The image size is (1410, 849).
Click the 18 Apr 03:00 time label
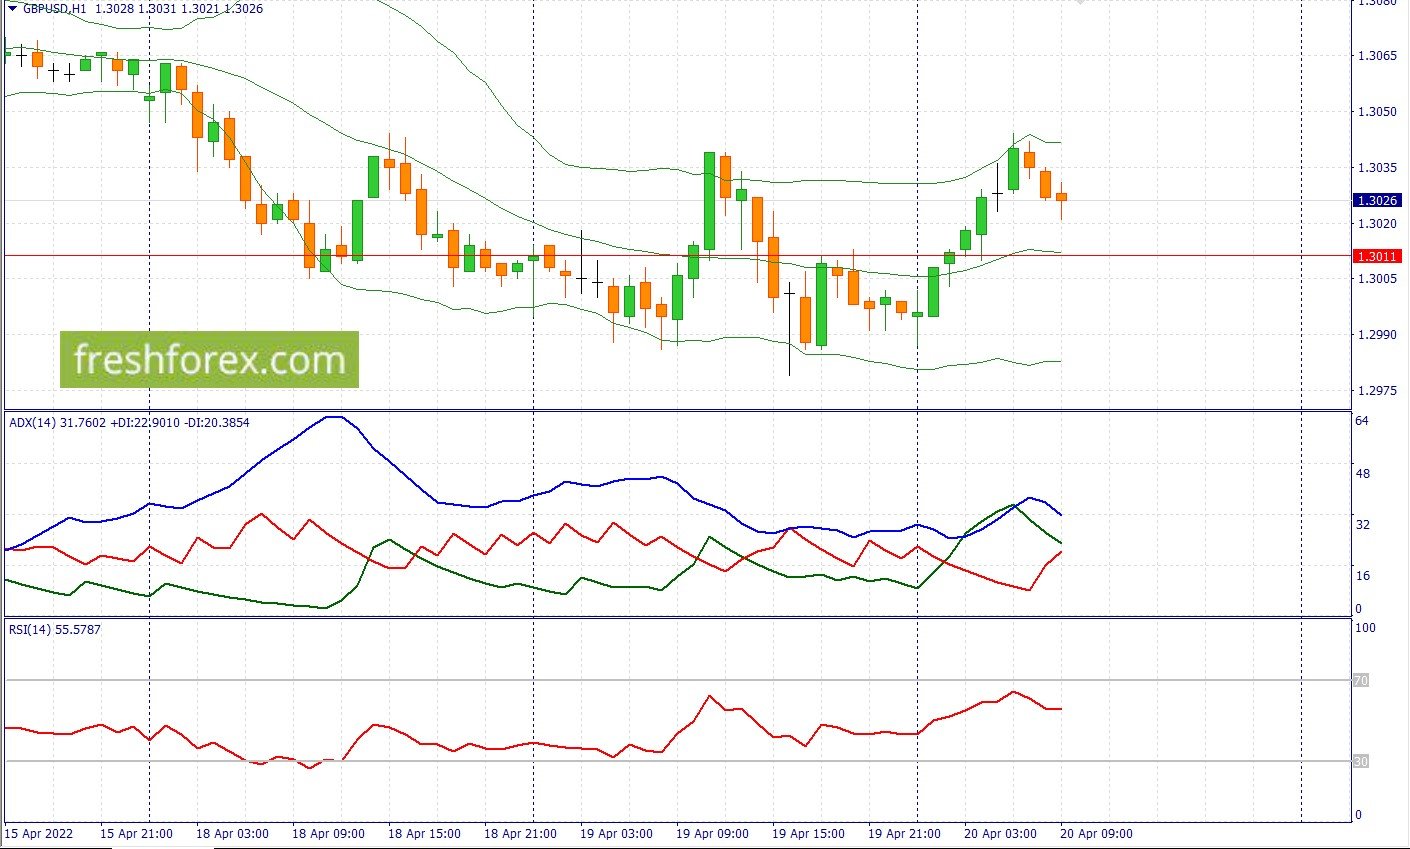pyautogui.click(x=233, y=833)
